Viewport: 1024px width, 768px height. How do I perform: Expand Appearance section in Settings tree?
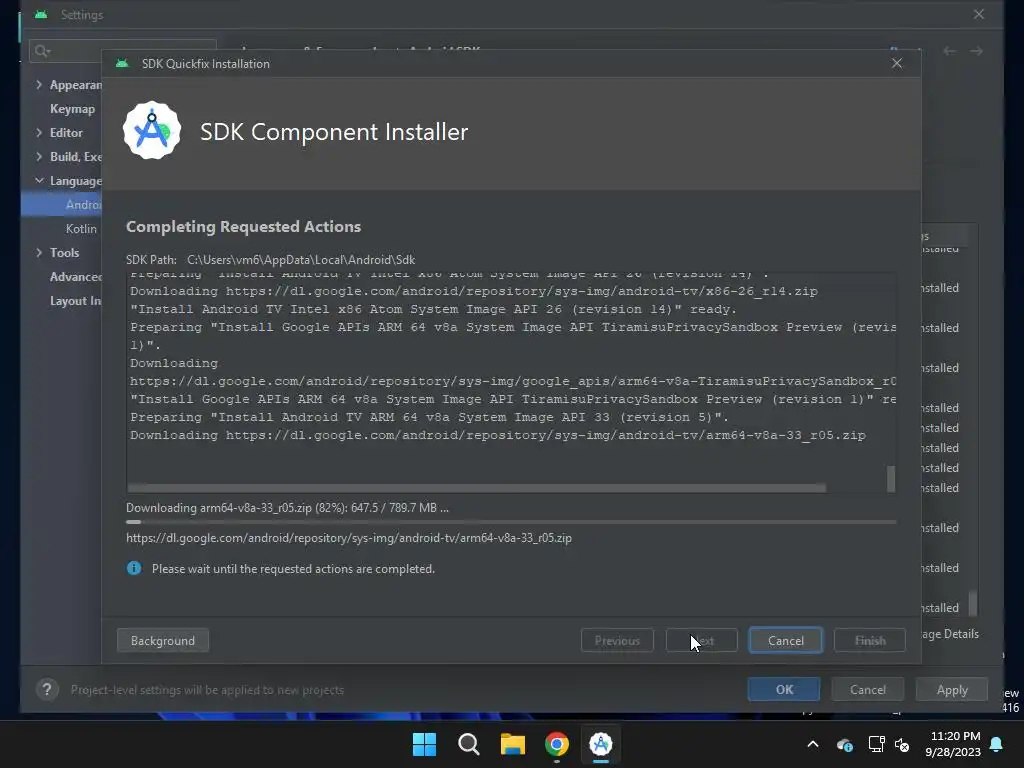click(x=39, y=85)
